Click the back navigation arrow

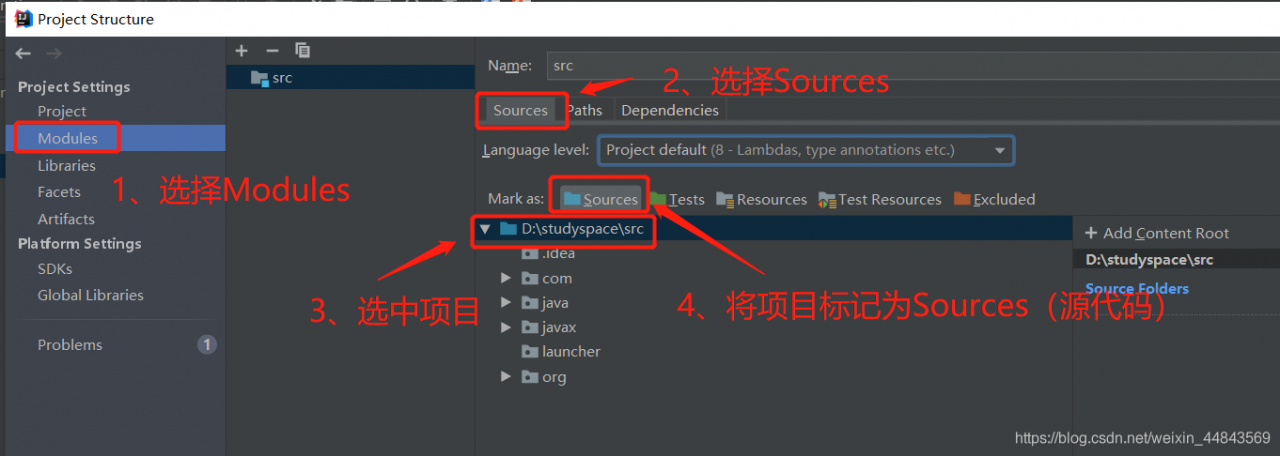[22, 54]
